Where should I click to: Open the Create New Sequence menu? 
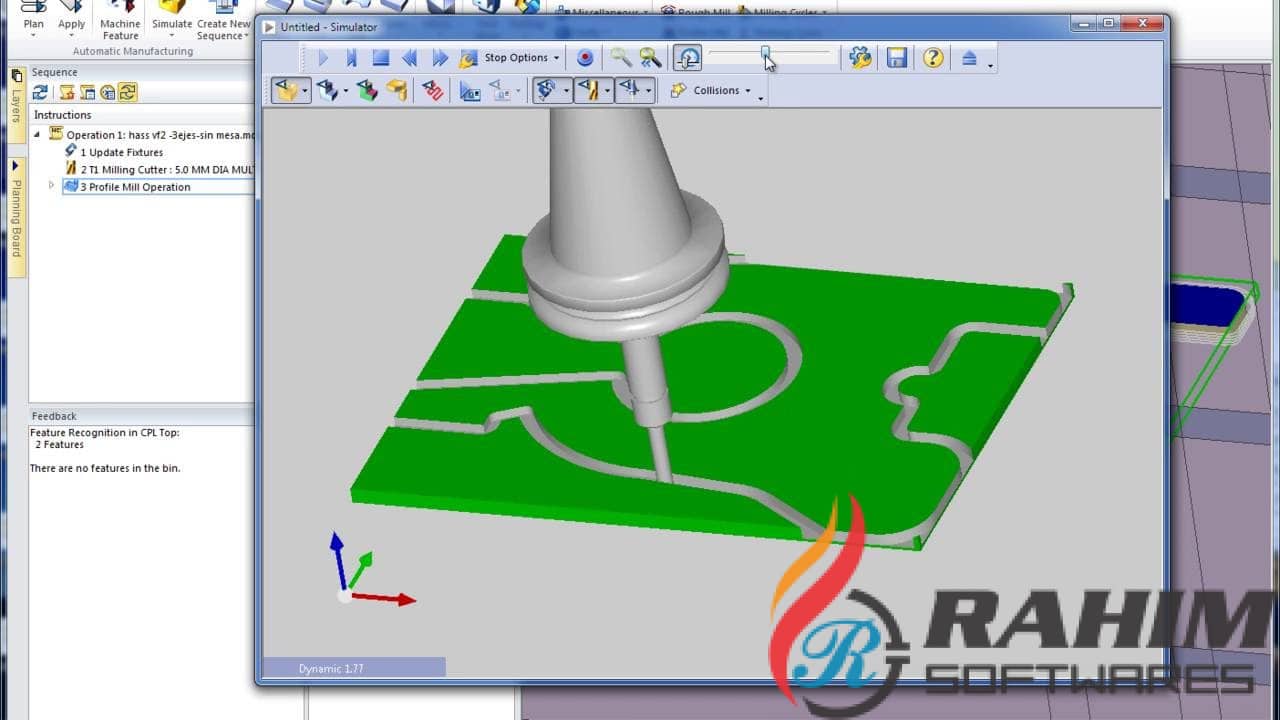coord(224,19)
